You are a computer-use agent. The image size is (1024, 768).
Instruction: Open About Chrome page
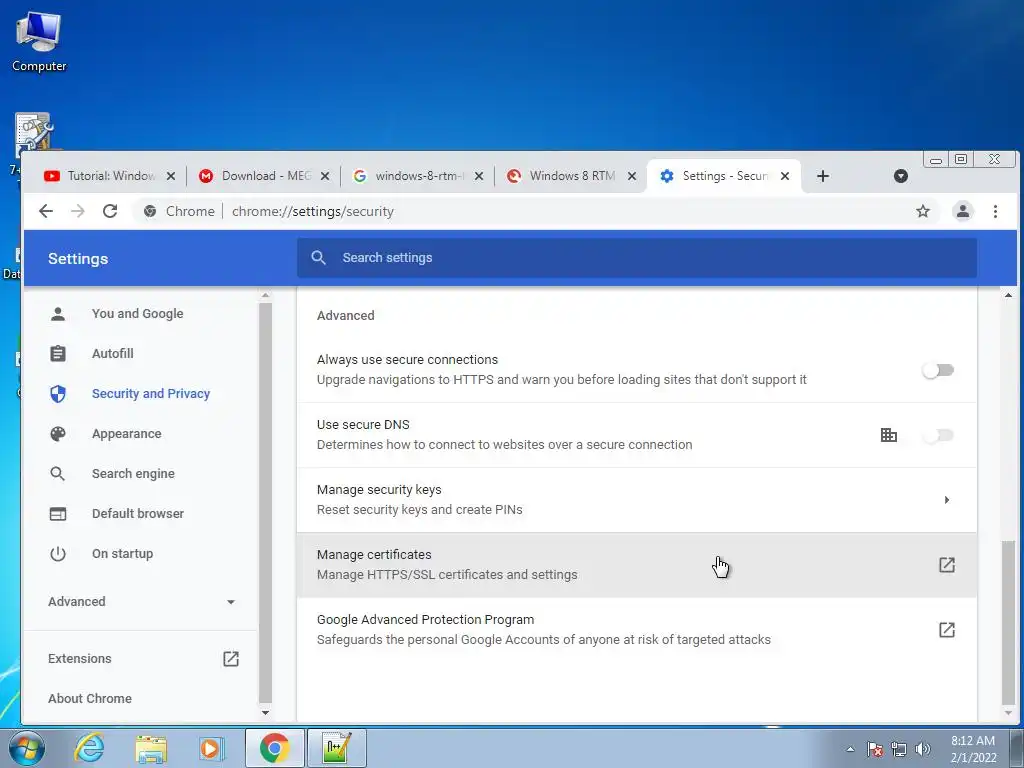(89, 698)
